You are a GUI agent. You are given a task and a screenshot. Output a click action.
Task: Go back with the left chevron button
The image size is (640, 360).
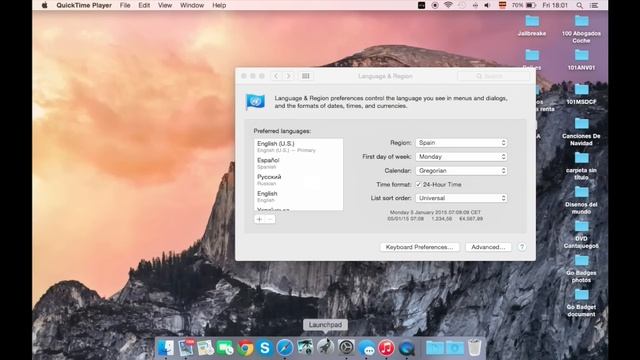276,76
